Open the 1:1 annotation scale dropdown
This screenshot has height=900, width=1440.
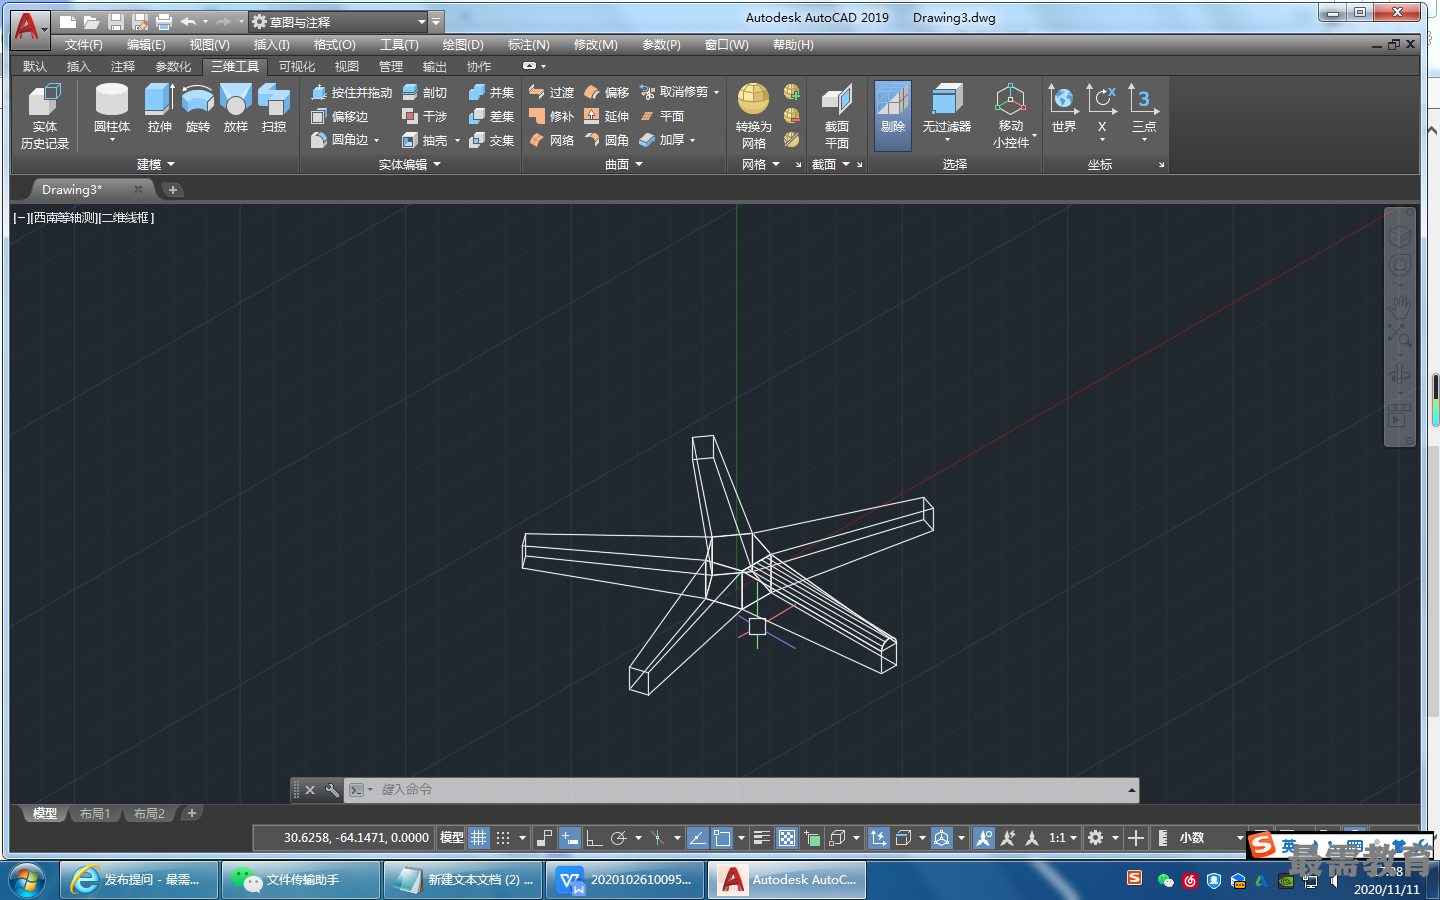(x=1063, y=838)
